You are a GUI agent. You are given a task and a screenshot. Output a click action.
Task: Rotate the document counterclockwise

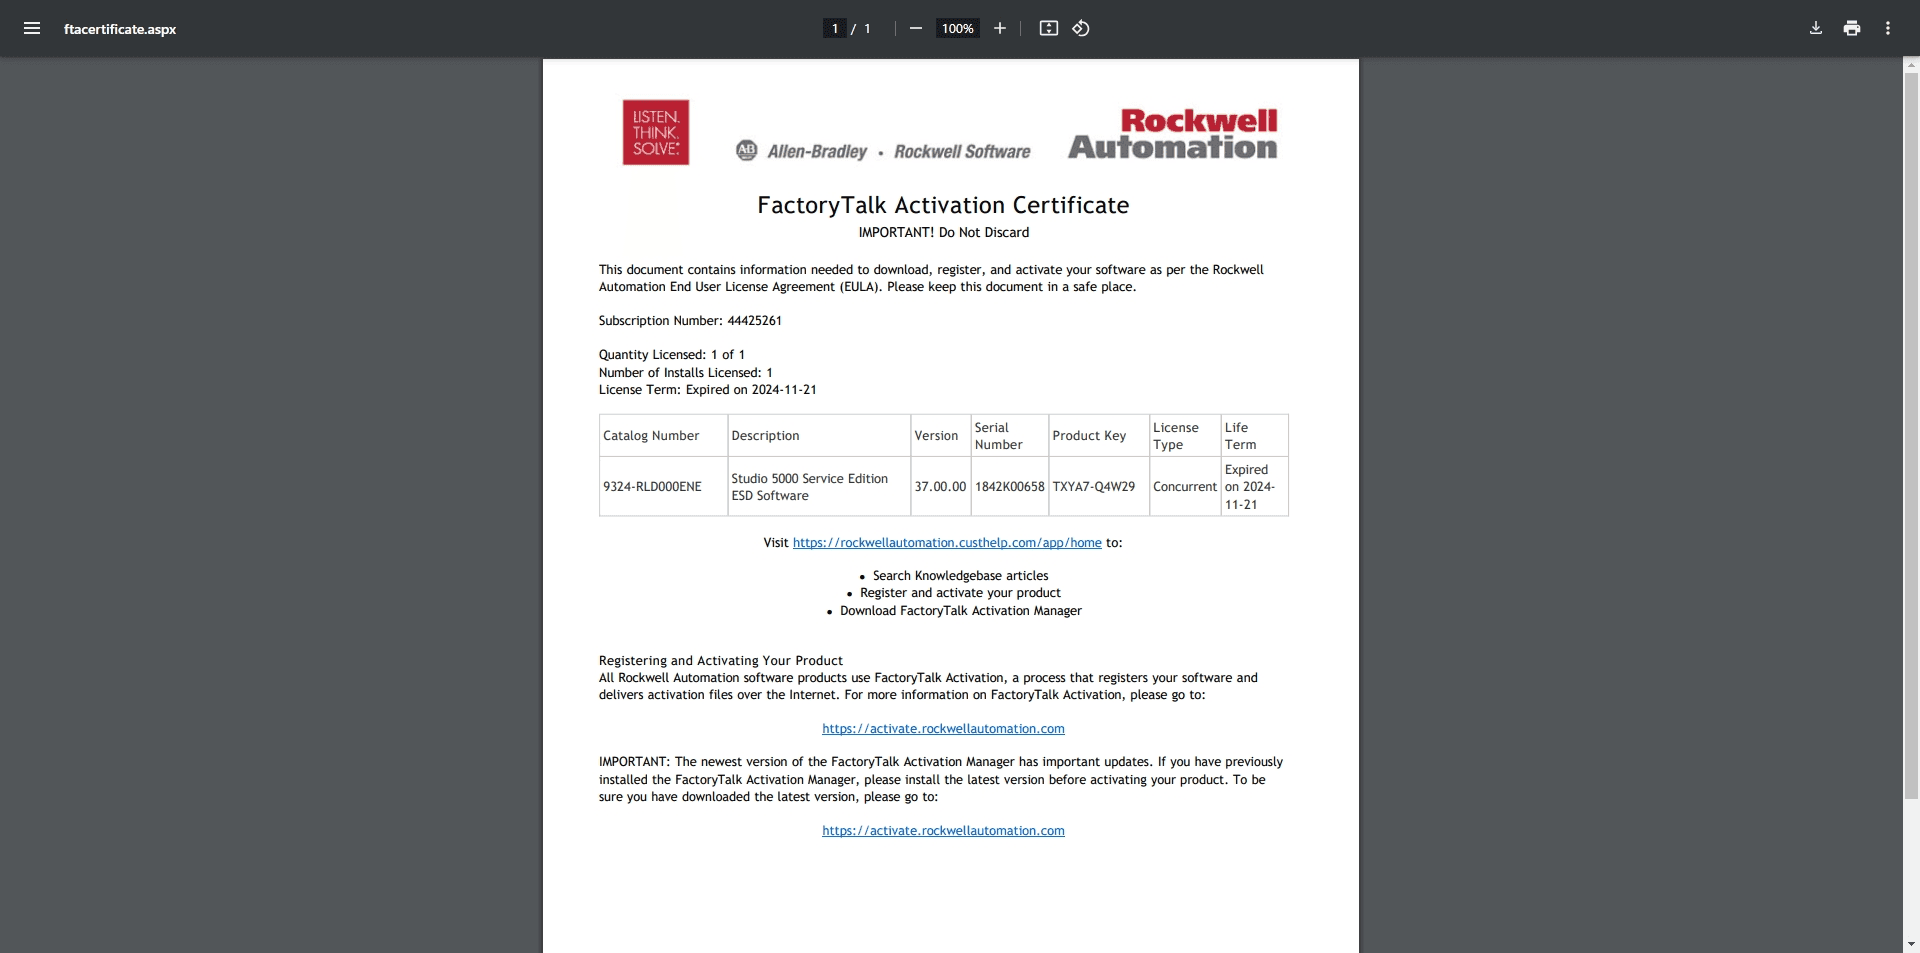coord(1081,28)
